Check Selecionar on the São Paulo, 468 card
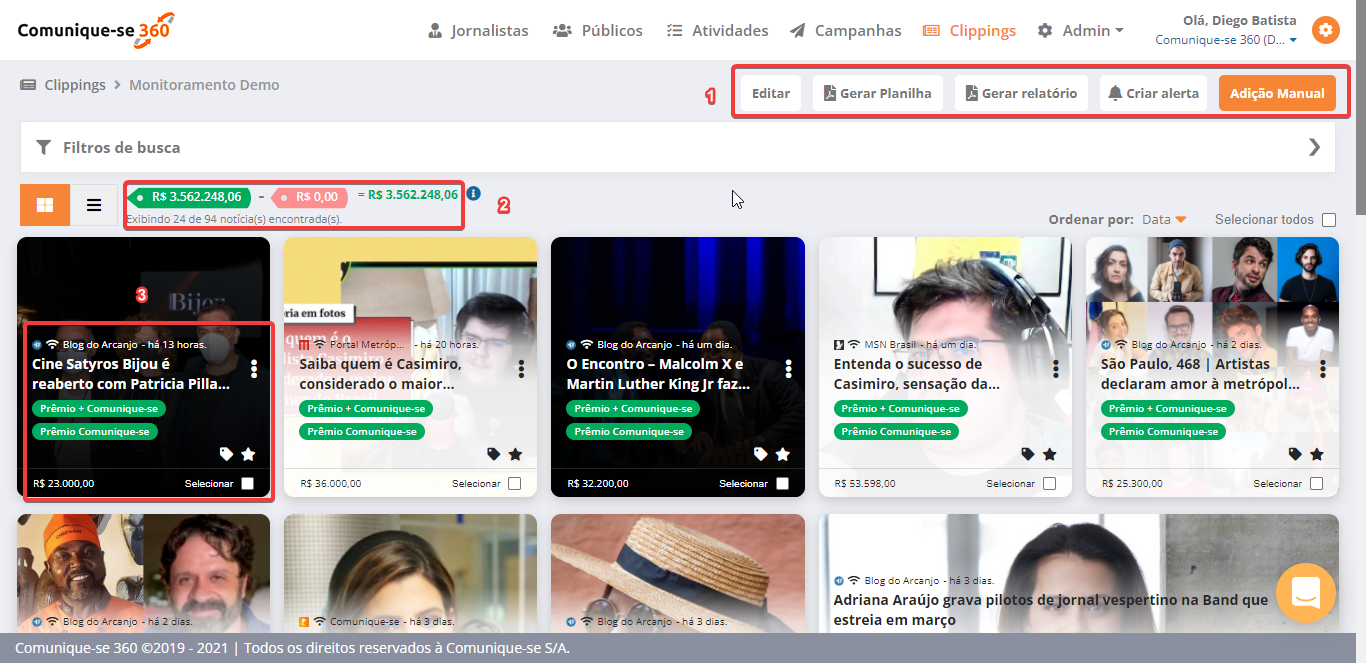This screenshot has height=663, width=1366. coord(1317,484)
